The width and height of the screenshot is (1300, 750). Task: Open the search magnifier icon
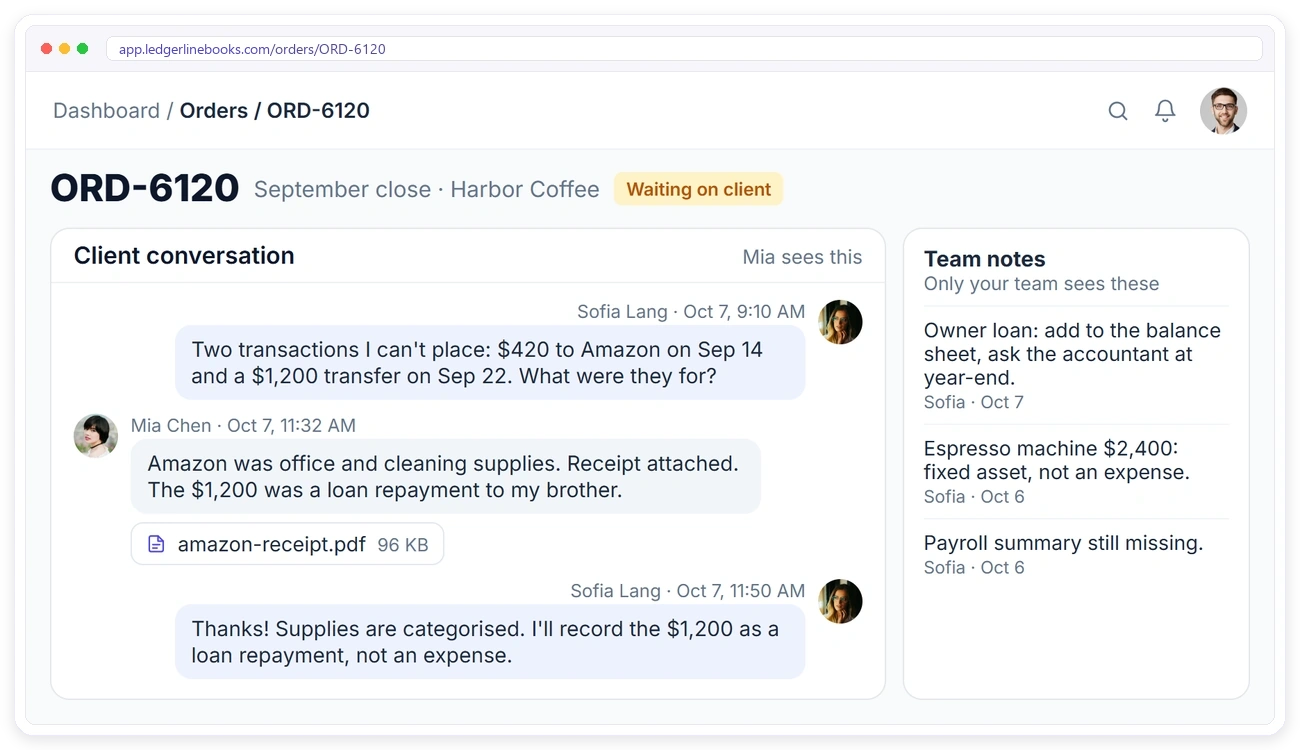(1118, 111)
